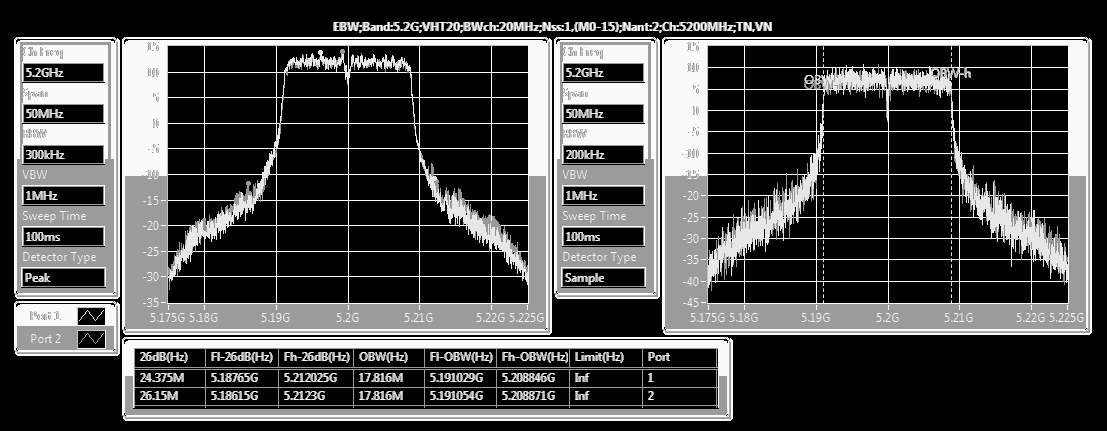Click the -40 y-axis label on the OBW plot
Image resolution: width=1107 pixels, height=431 pixels.
pyautogui.click(x=691, y=281)
